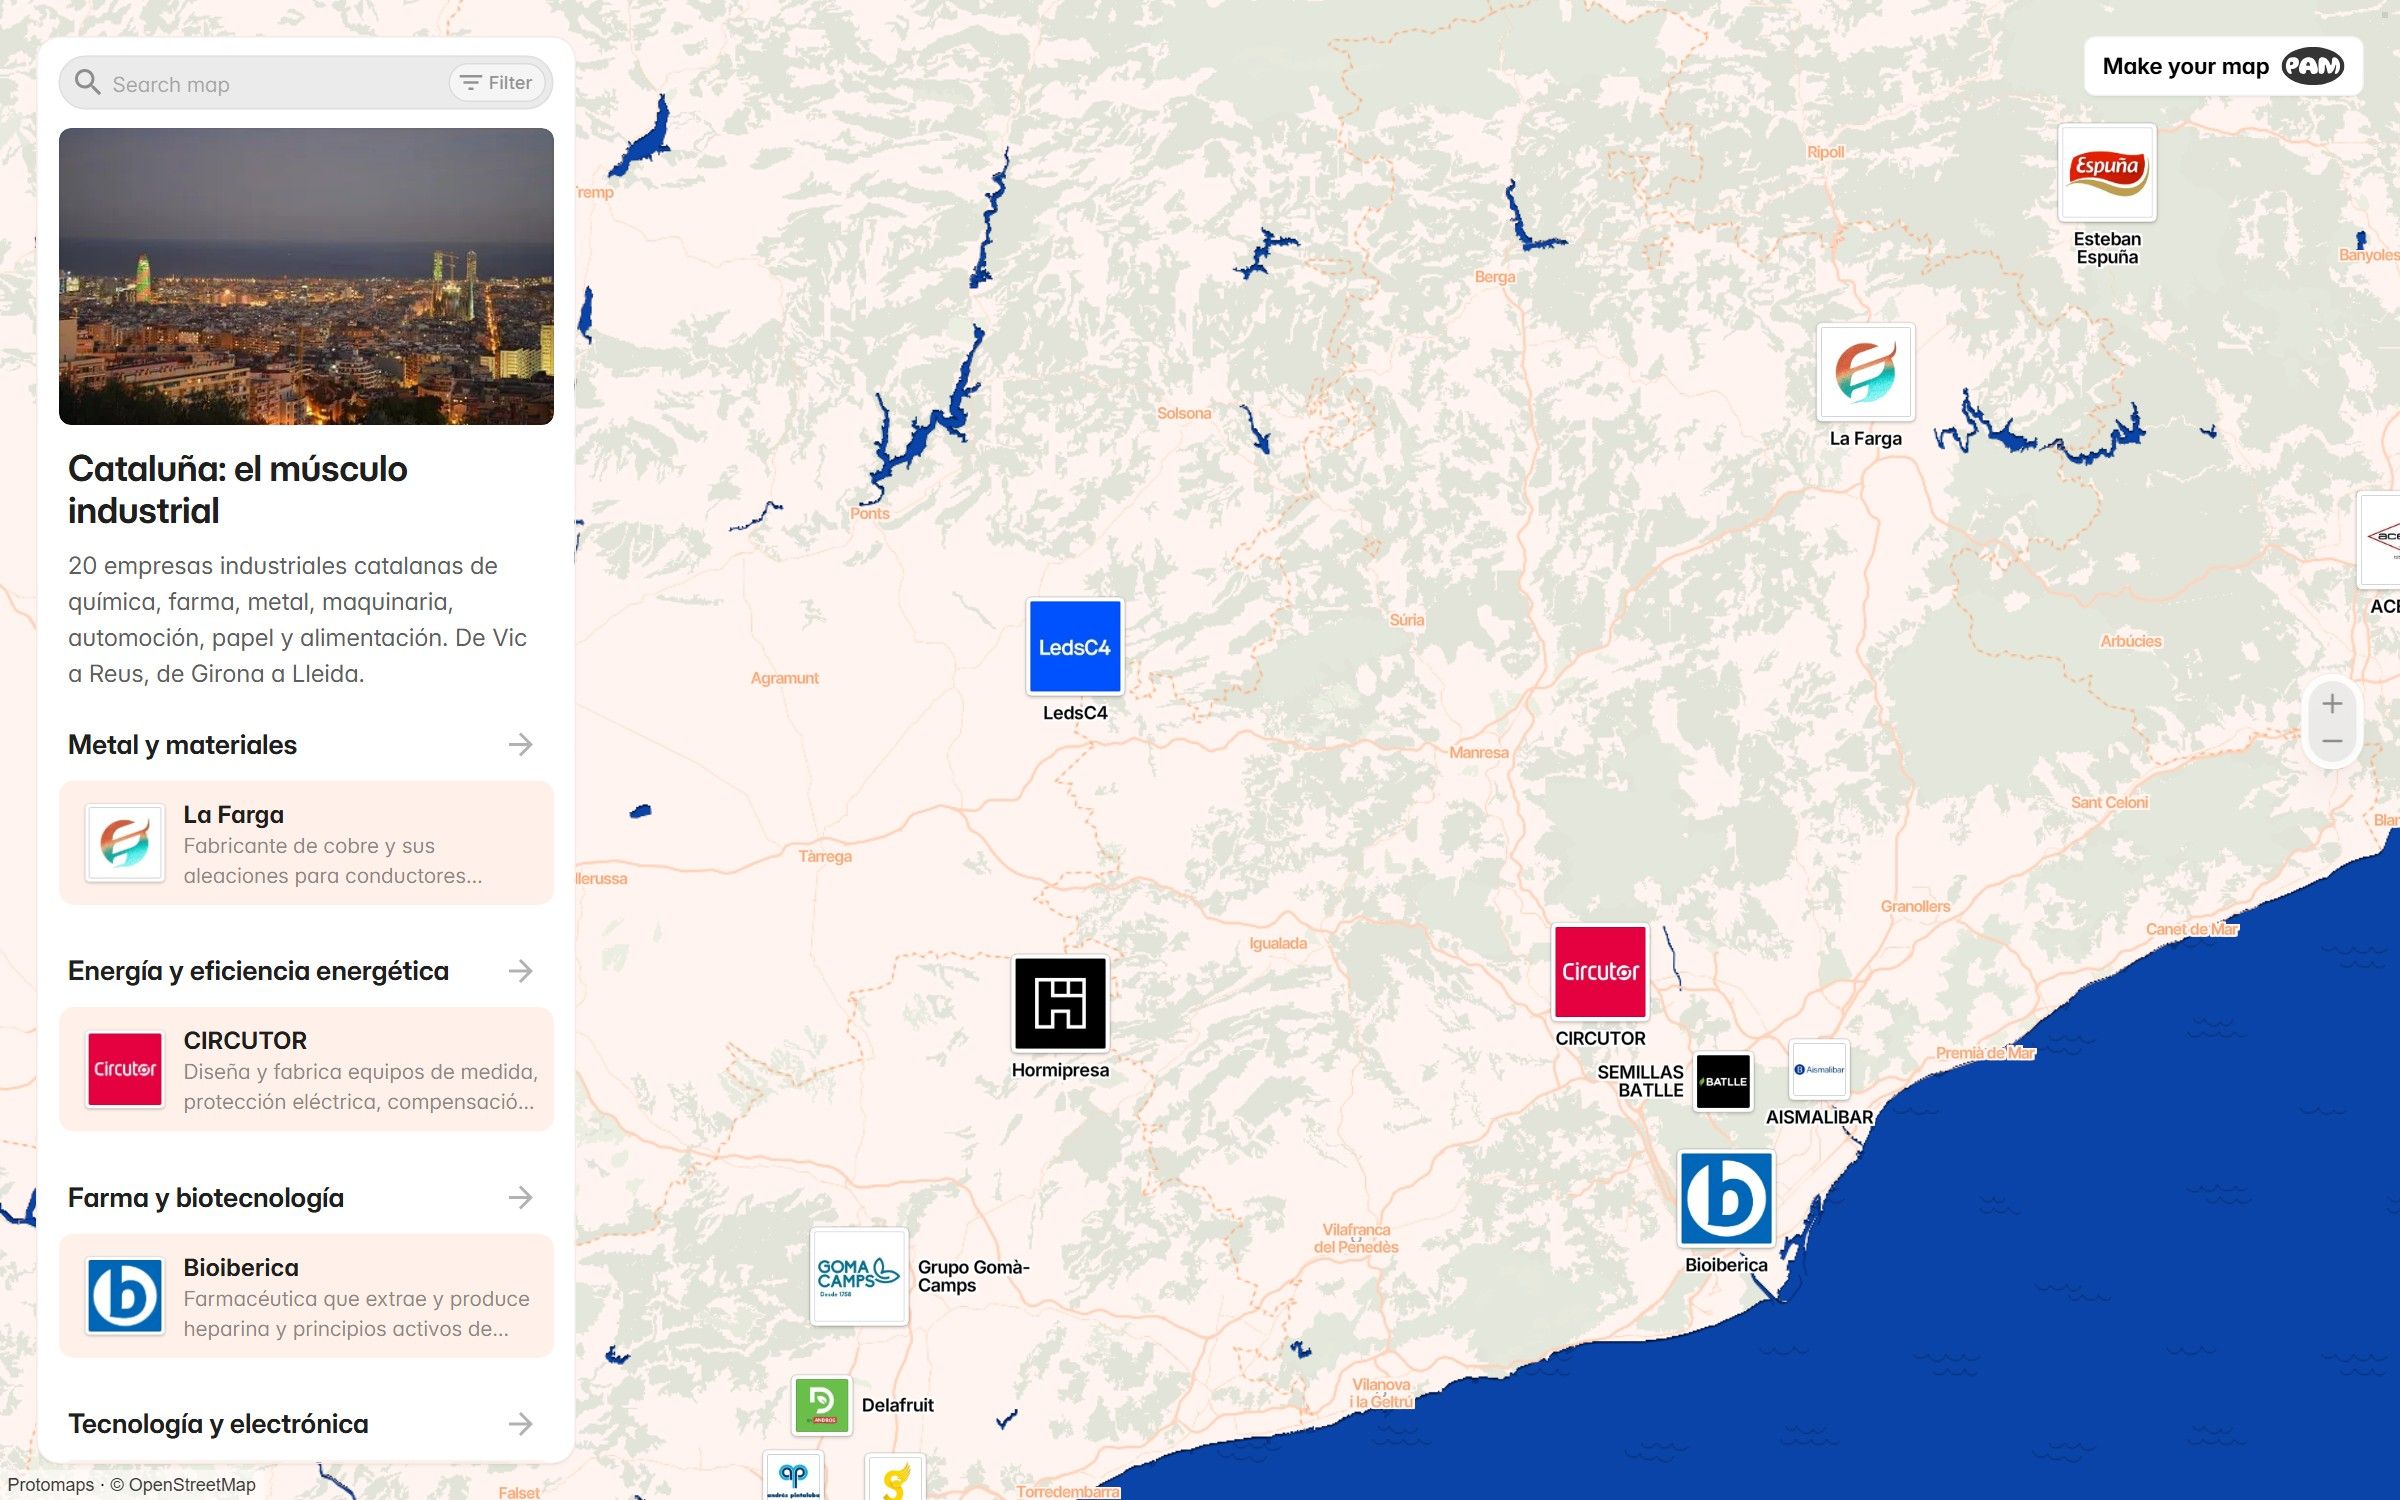2400x1500 pixels.
Task: Click the zoom in plus button
Action: click(x=2332, y=704)
